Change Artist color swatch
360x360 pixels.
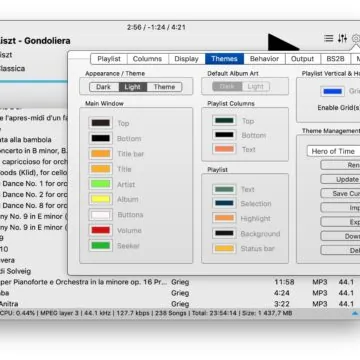pos(101,184)
